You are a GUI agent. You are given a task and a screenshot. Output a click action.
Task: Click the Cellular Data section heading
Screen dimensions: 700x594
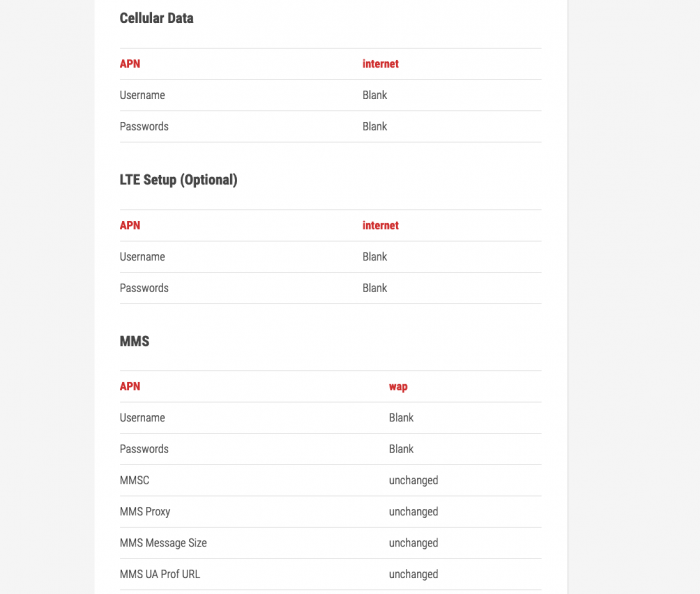point(156,18)
